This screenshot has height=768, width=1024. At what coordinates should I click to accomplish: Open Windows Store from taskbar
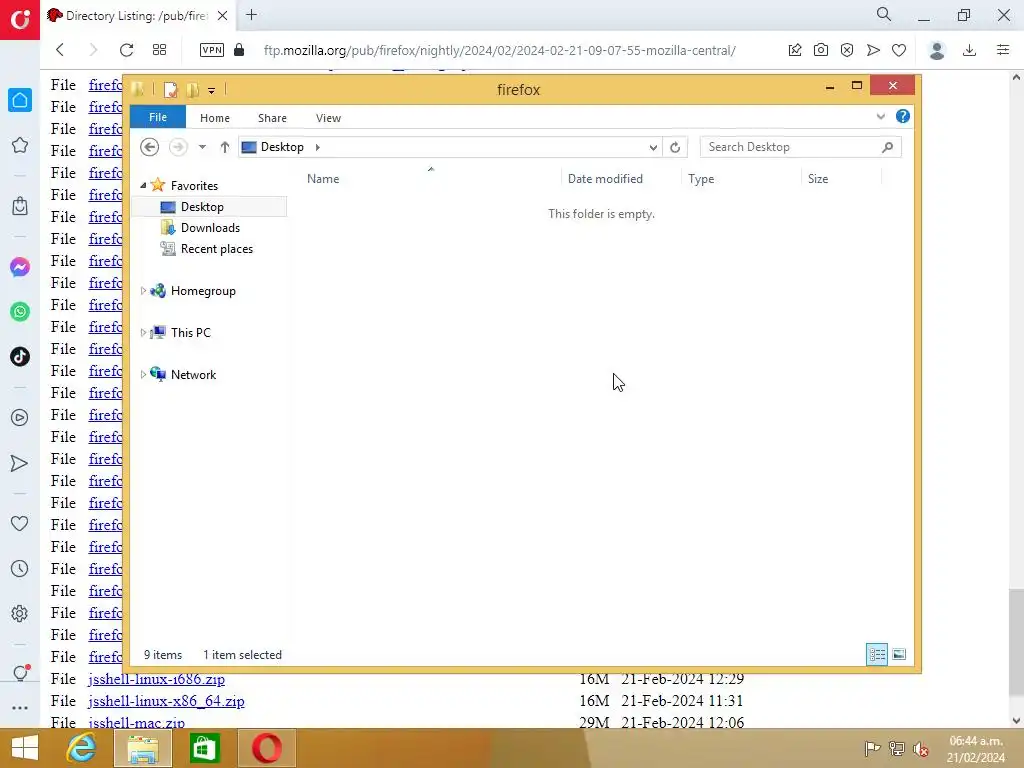tap(204, 748)
